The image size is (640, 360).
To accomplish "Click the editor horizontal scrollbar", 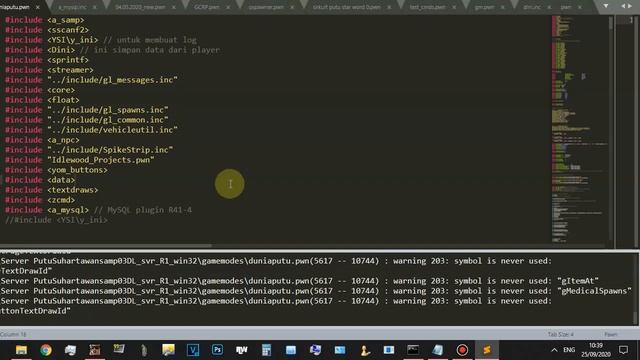I will [106, 246].
